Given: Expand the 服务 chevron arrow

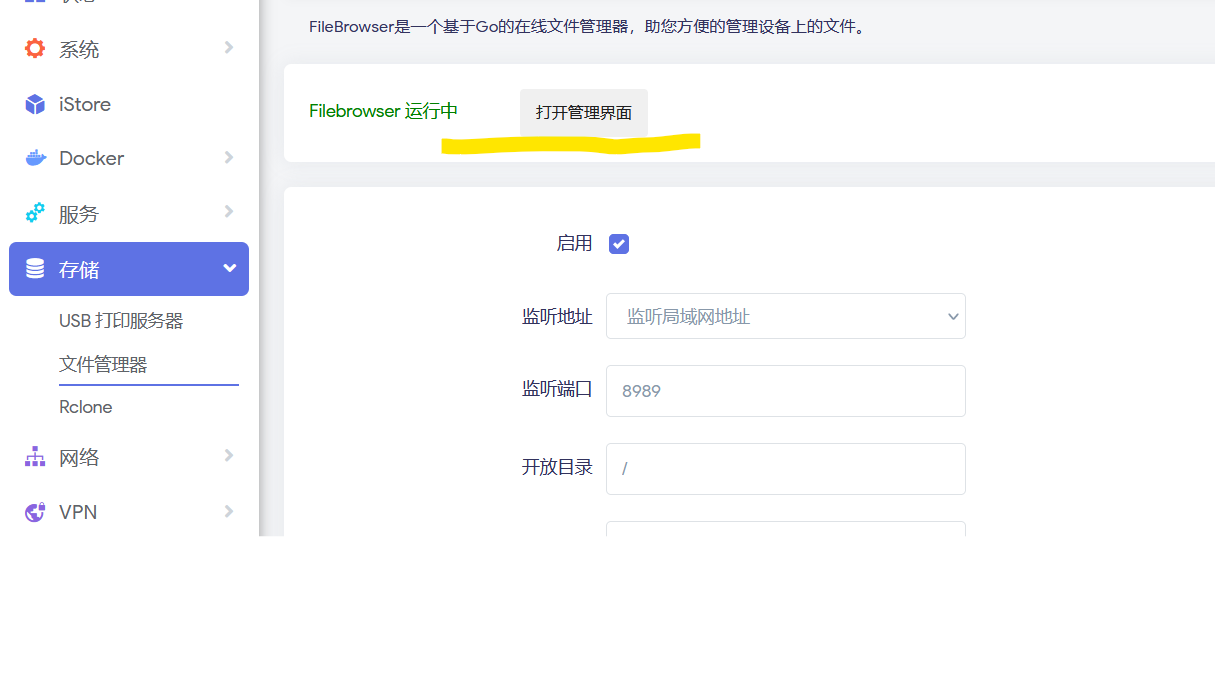Looking at the screenshot, I should tap(229, 211).
